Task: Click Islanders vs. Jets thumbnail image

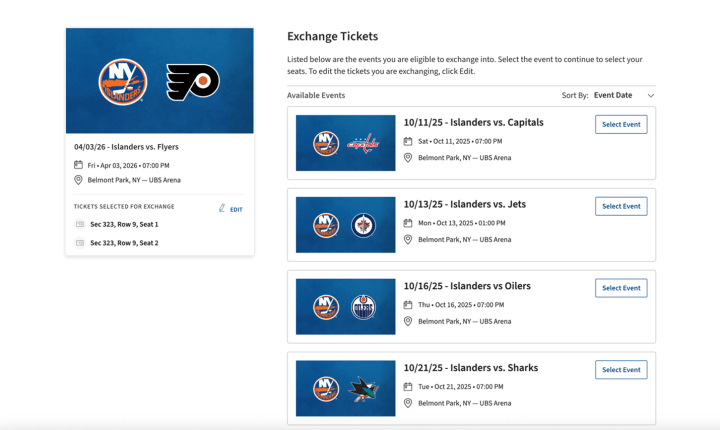Action: [x=345, y=225]
